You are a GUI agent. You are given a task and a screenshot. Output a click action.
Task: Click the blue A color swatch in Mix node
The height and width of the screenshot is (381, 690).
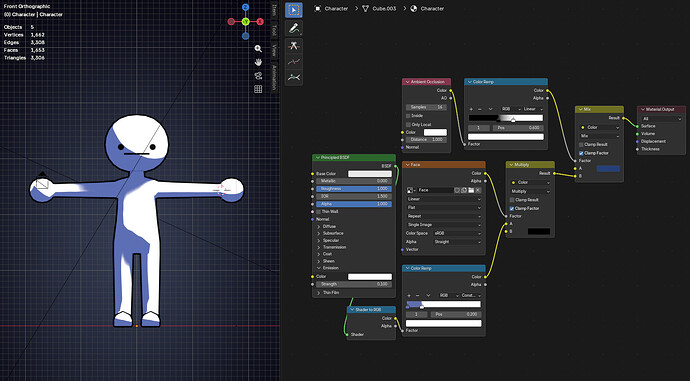(x=608, y=169)
